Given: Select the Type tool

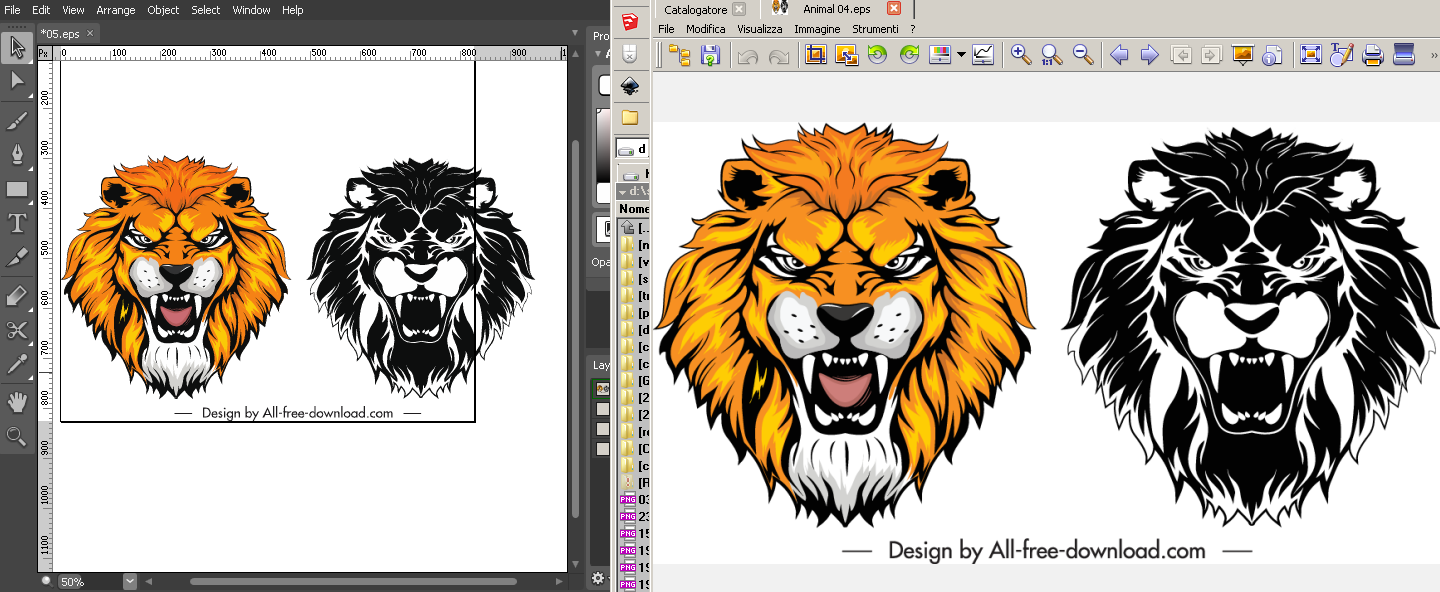Looking at the screenshot, I should click(17, 224).
